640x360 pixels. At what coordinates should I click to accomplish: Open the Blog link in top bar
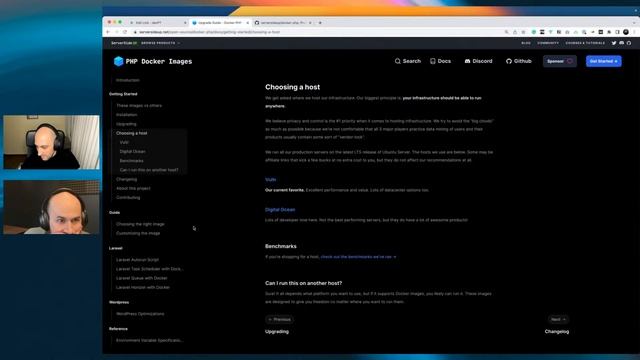[526, 43]
